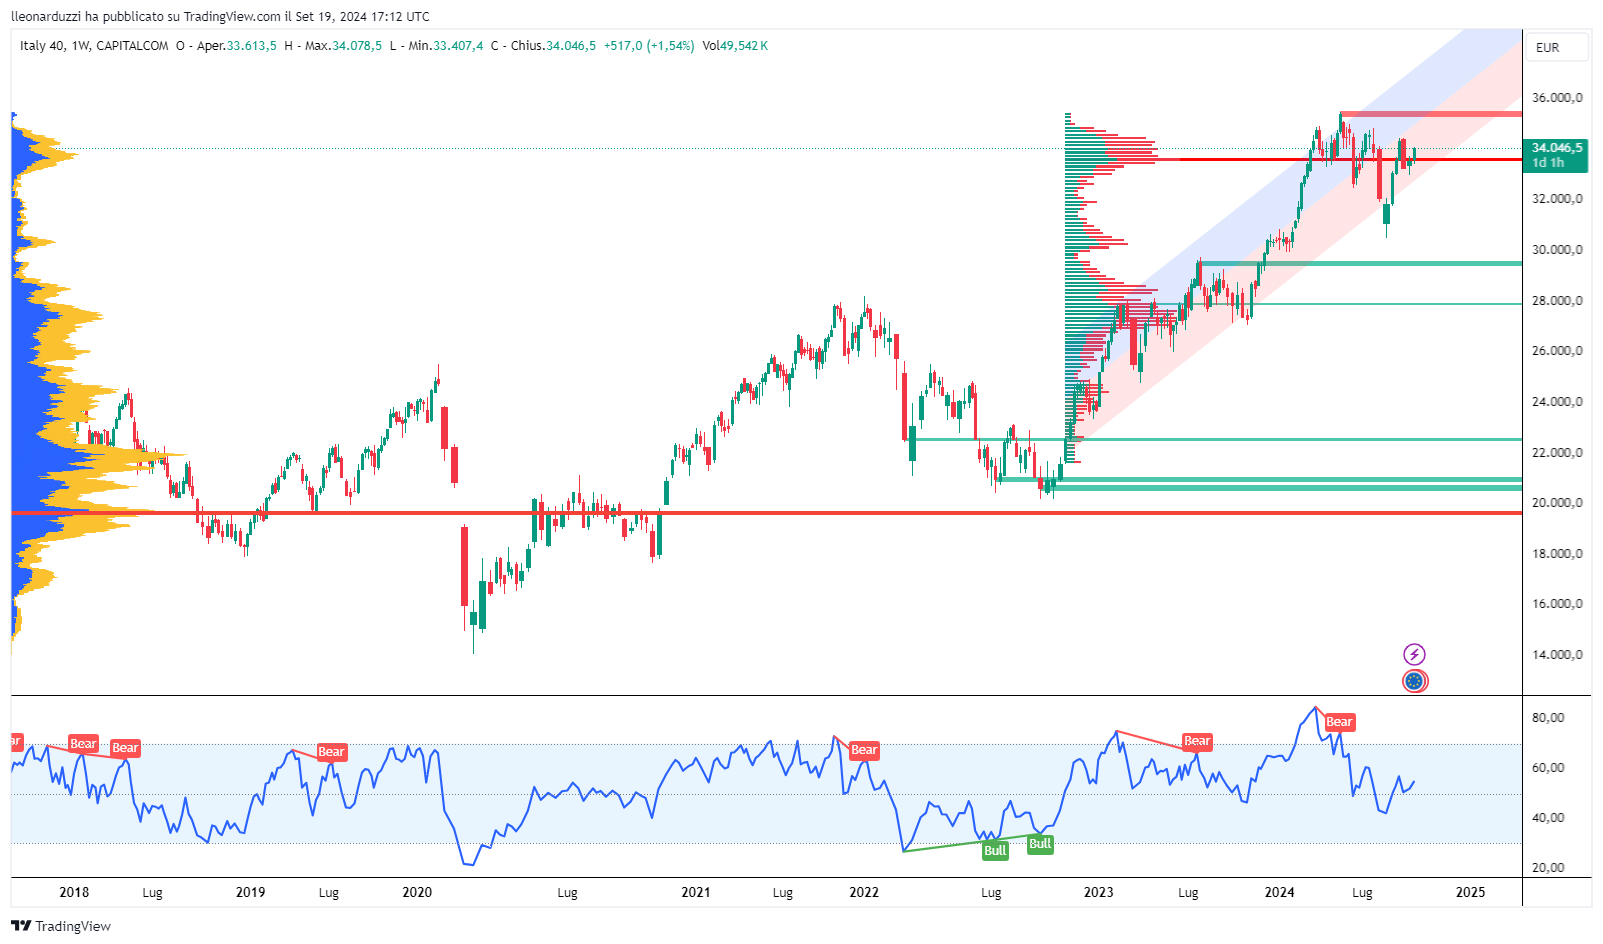Select the low value Min. 33.407,4

point(437,46)
